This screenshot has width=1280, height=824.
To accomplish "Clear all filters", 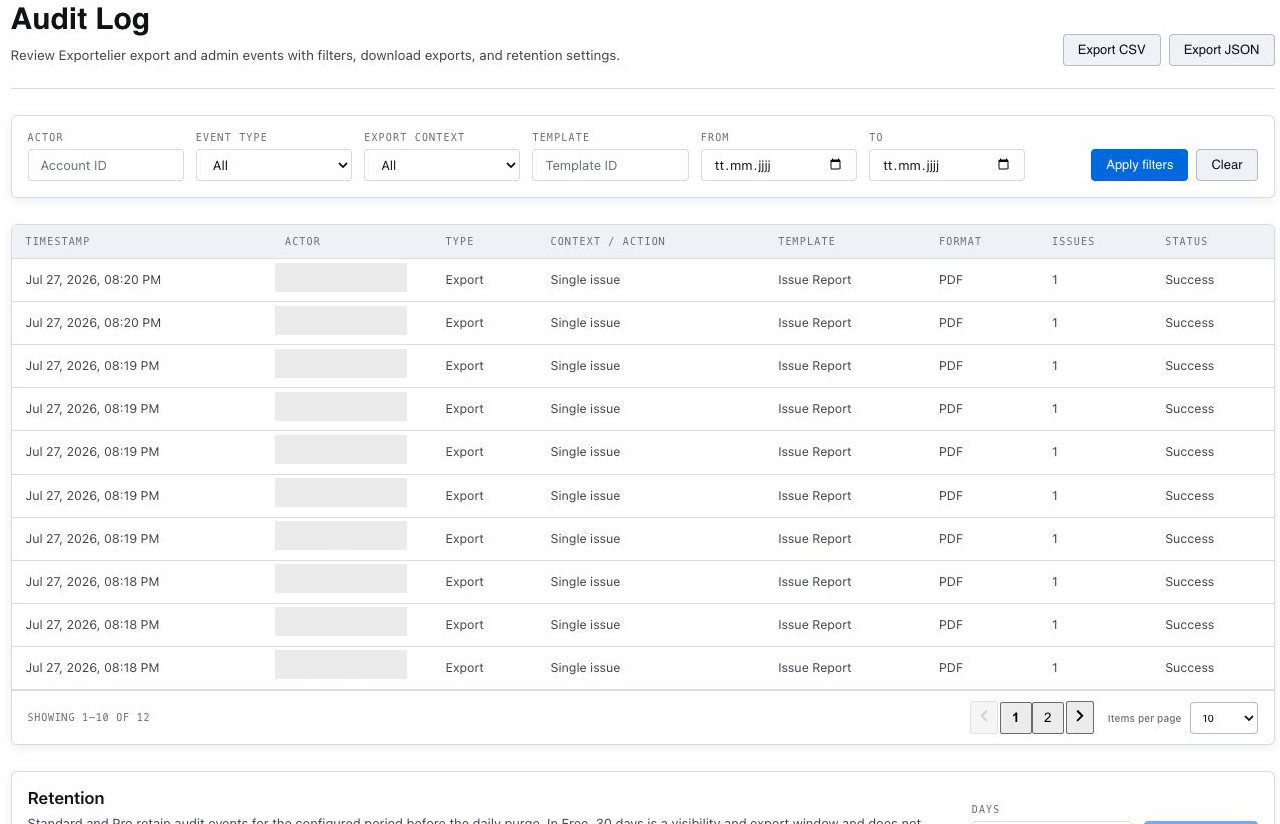I will 1226,165.
